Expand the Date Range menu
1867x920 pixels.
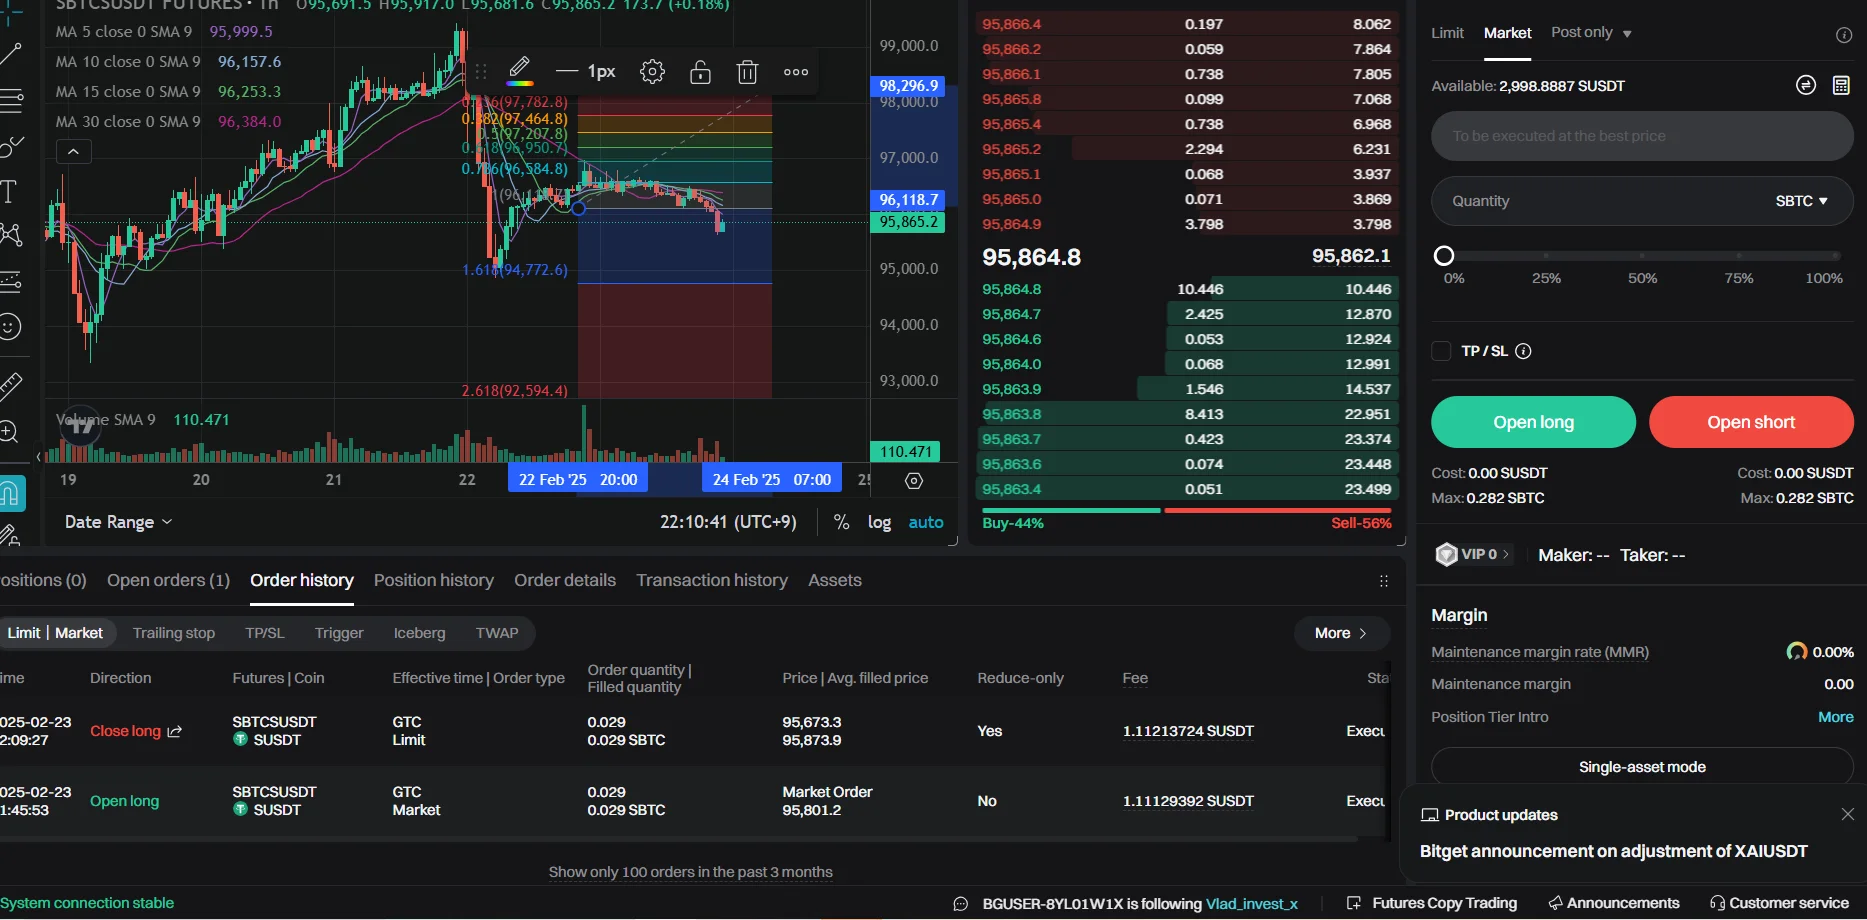[118, 522]
